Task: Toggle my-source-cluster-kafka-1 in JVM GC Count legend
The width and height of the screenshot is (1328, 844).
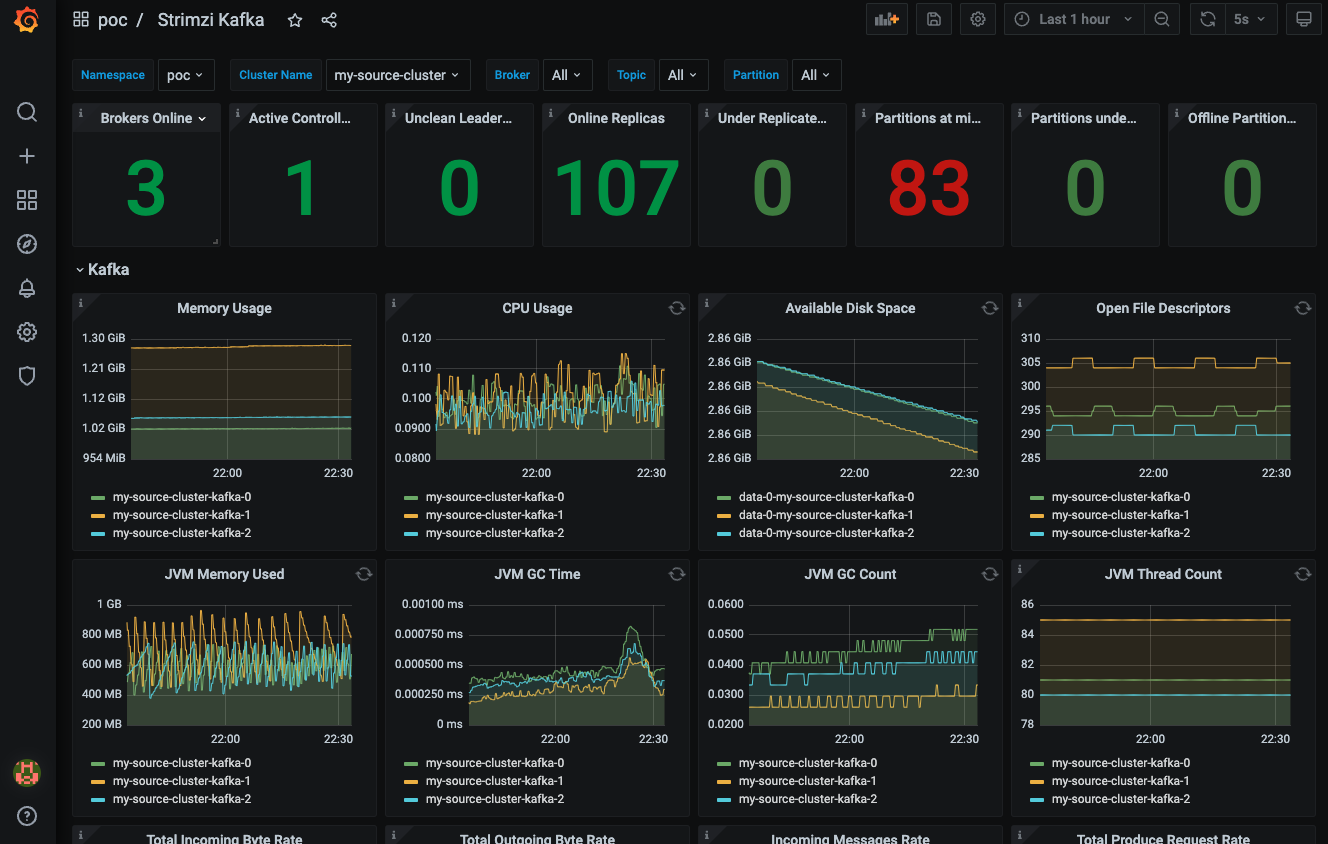Action: point(807,781)
